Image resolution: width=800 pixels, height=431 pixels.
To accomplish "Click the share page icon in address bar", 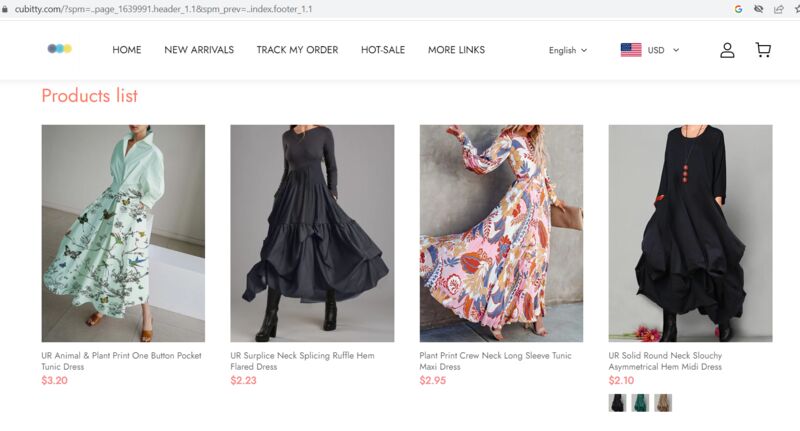I will click(779, 9).
